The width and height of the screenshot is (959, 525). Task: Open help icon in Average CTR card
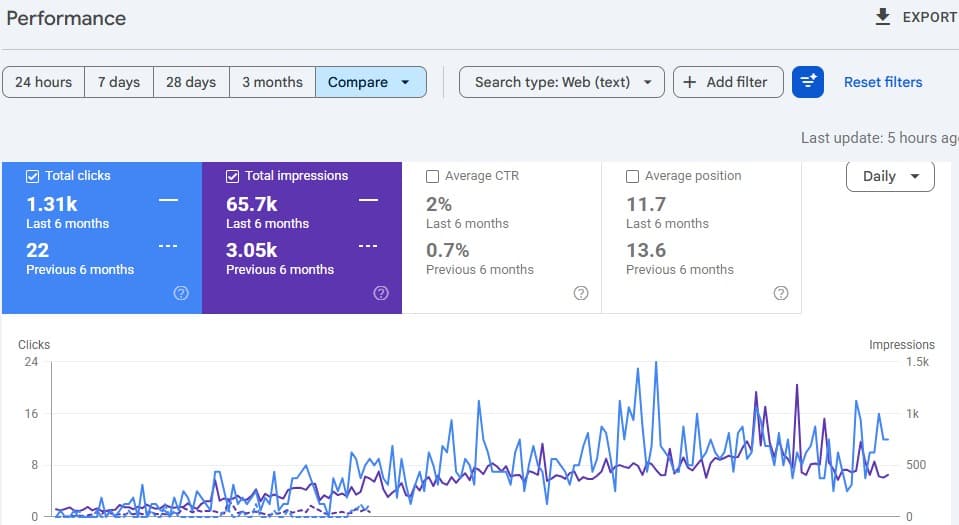[581, 293]
